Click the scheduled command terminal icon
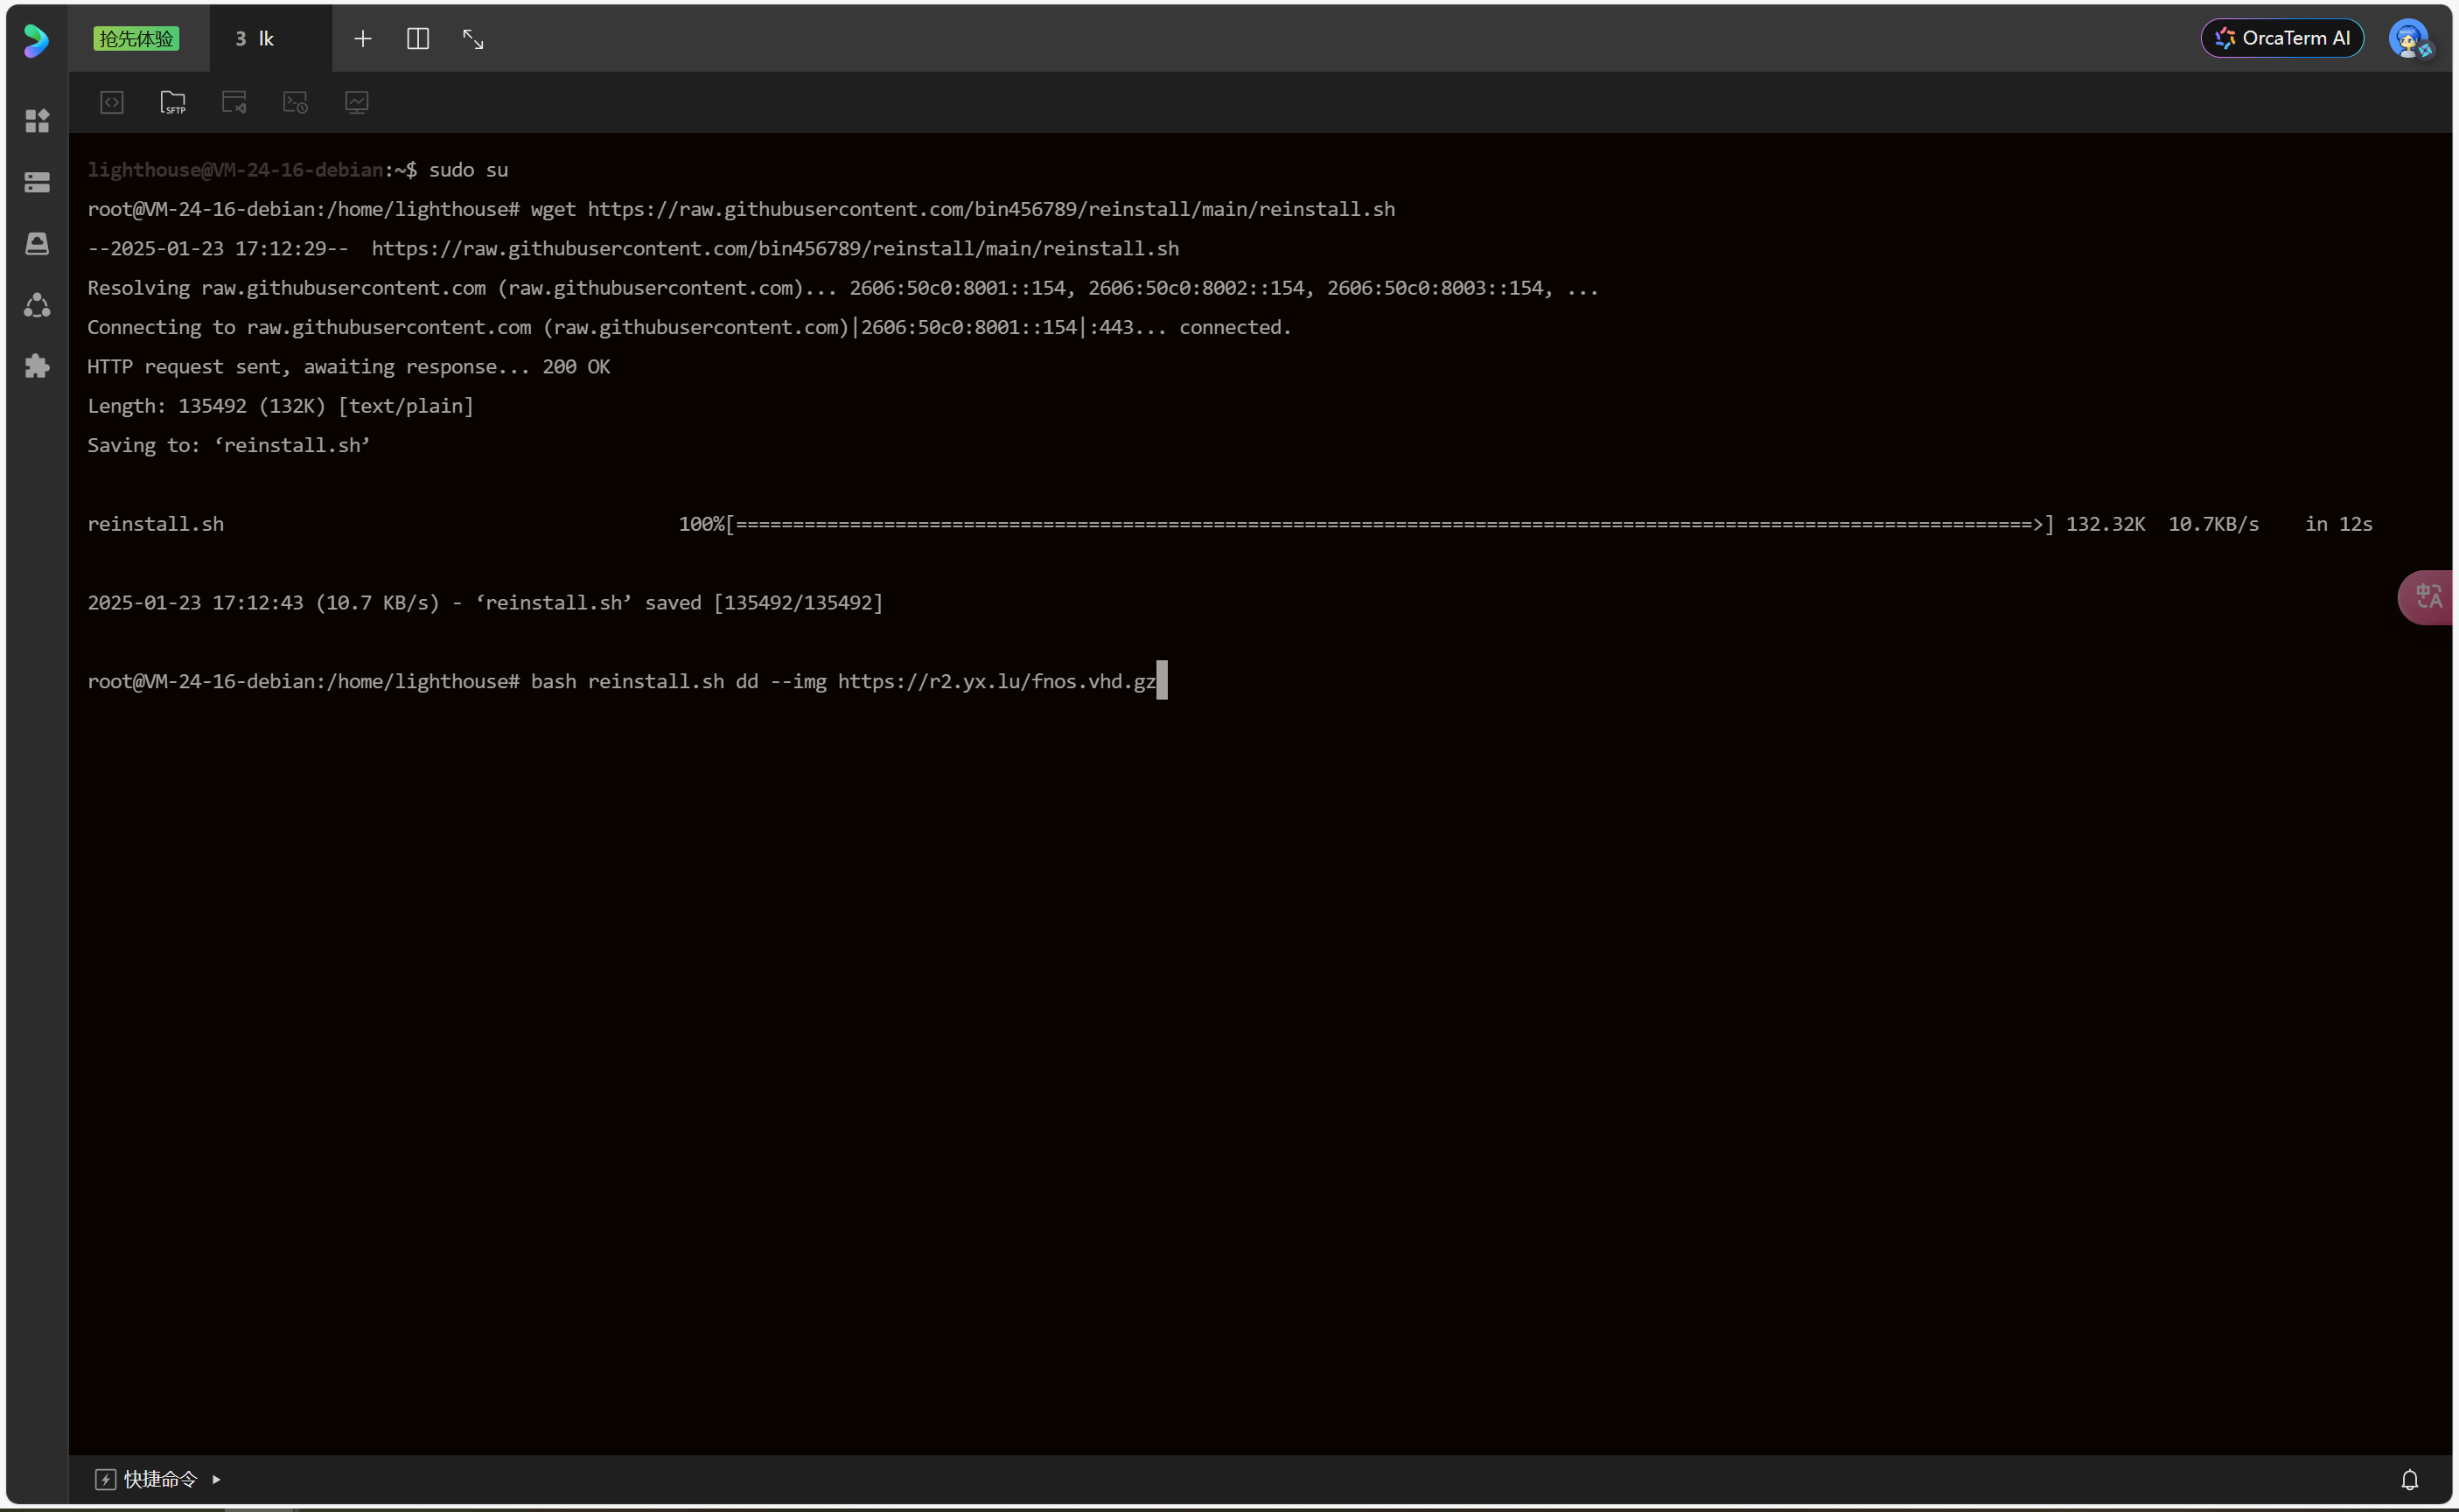The image size is (2459, 1512). tap(295, 102)
